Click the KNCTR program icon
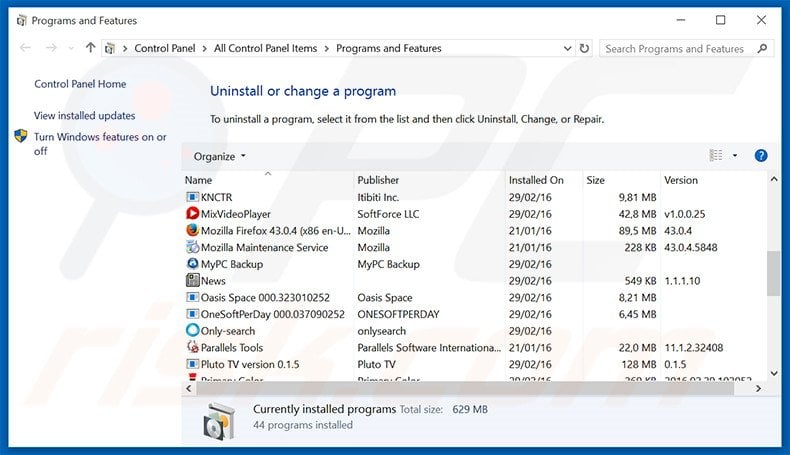The height and width of the screenshot is (455, 790). point(192,197)
